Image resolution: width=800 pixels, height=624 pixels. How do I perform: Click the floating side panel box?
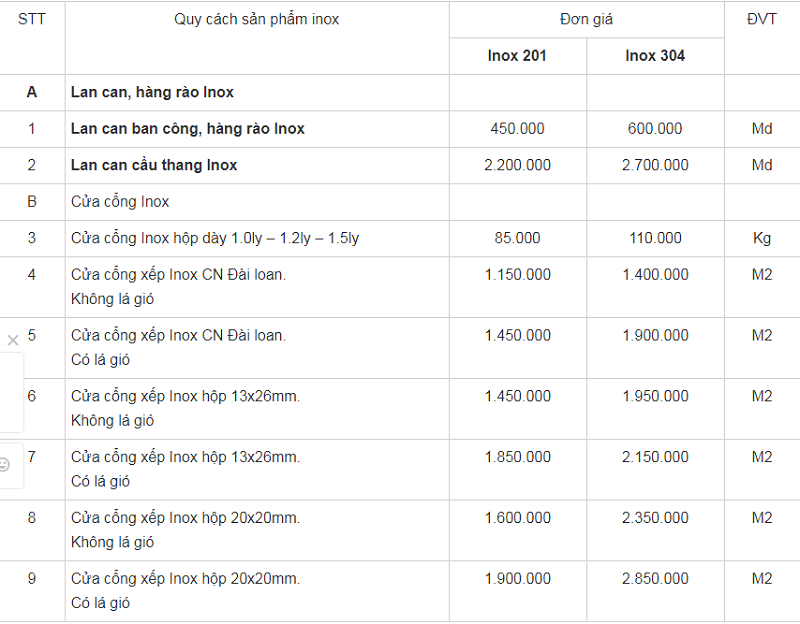point(12,392)
